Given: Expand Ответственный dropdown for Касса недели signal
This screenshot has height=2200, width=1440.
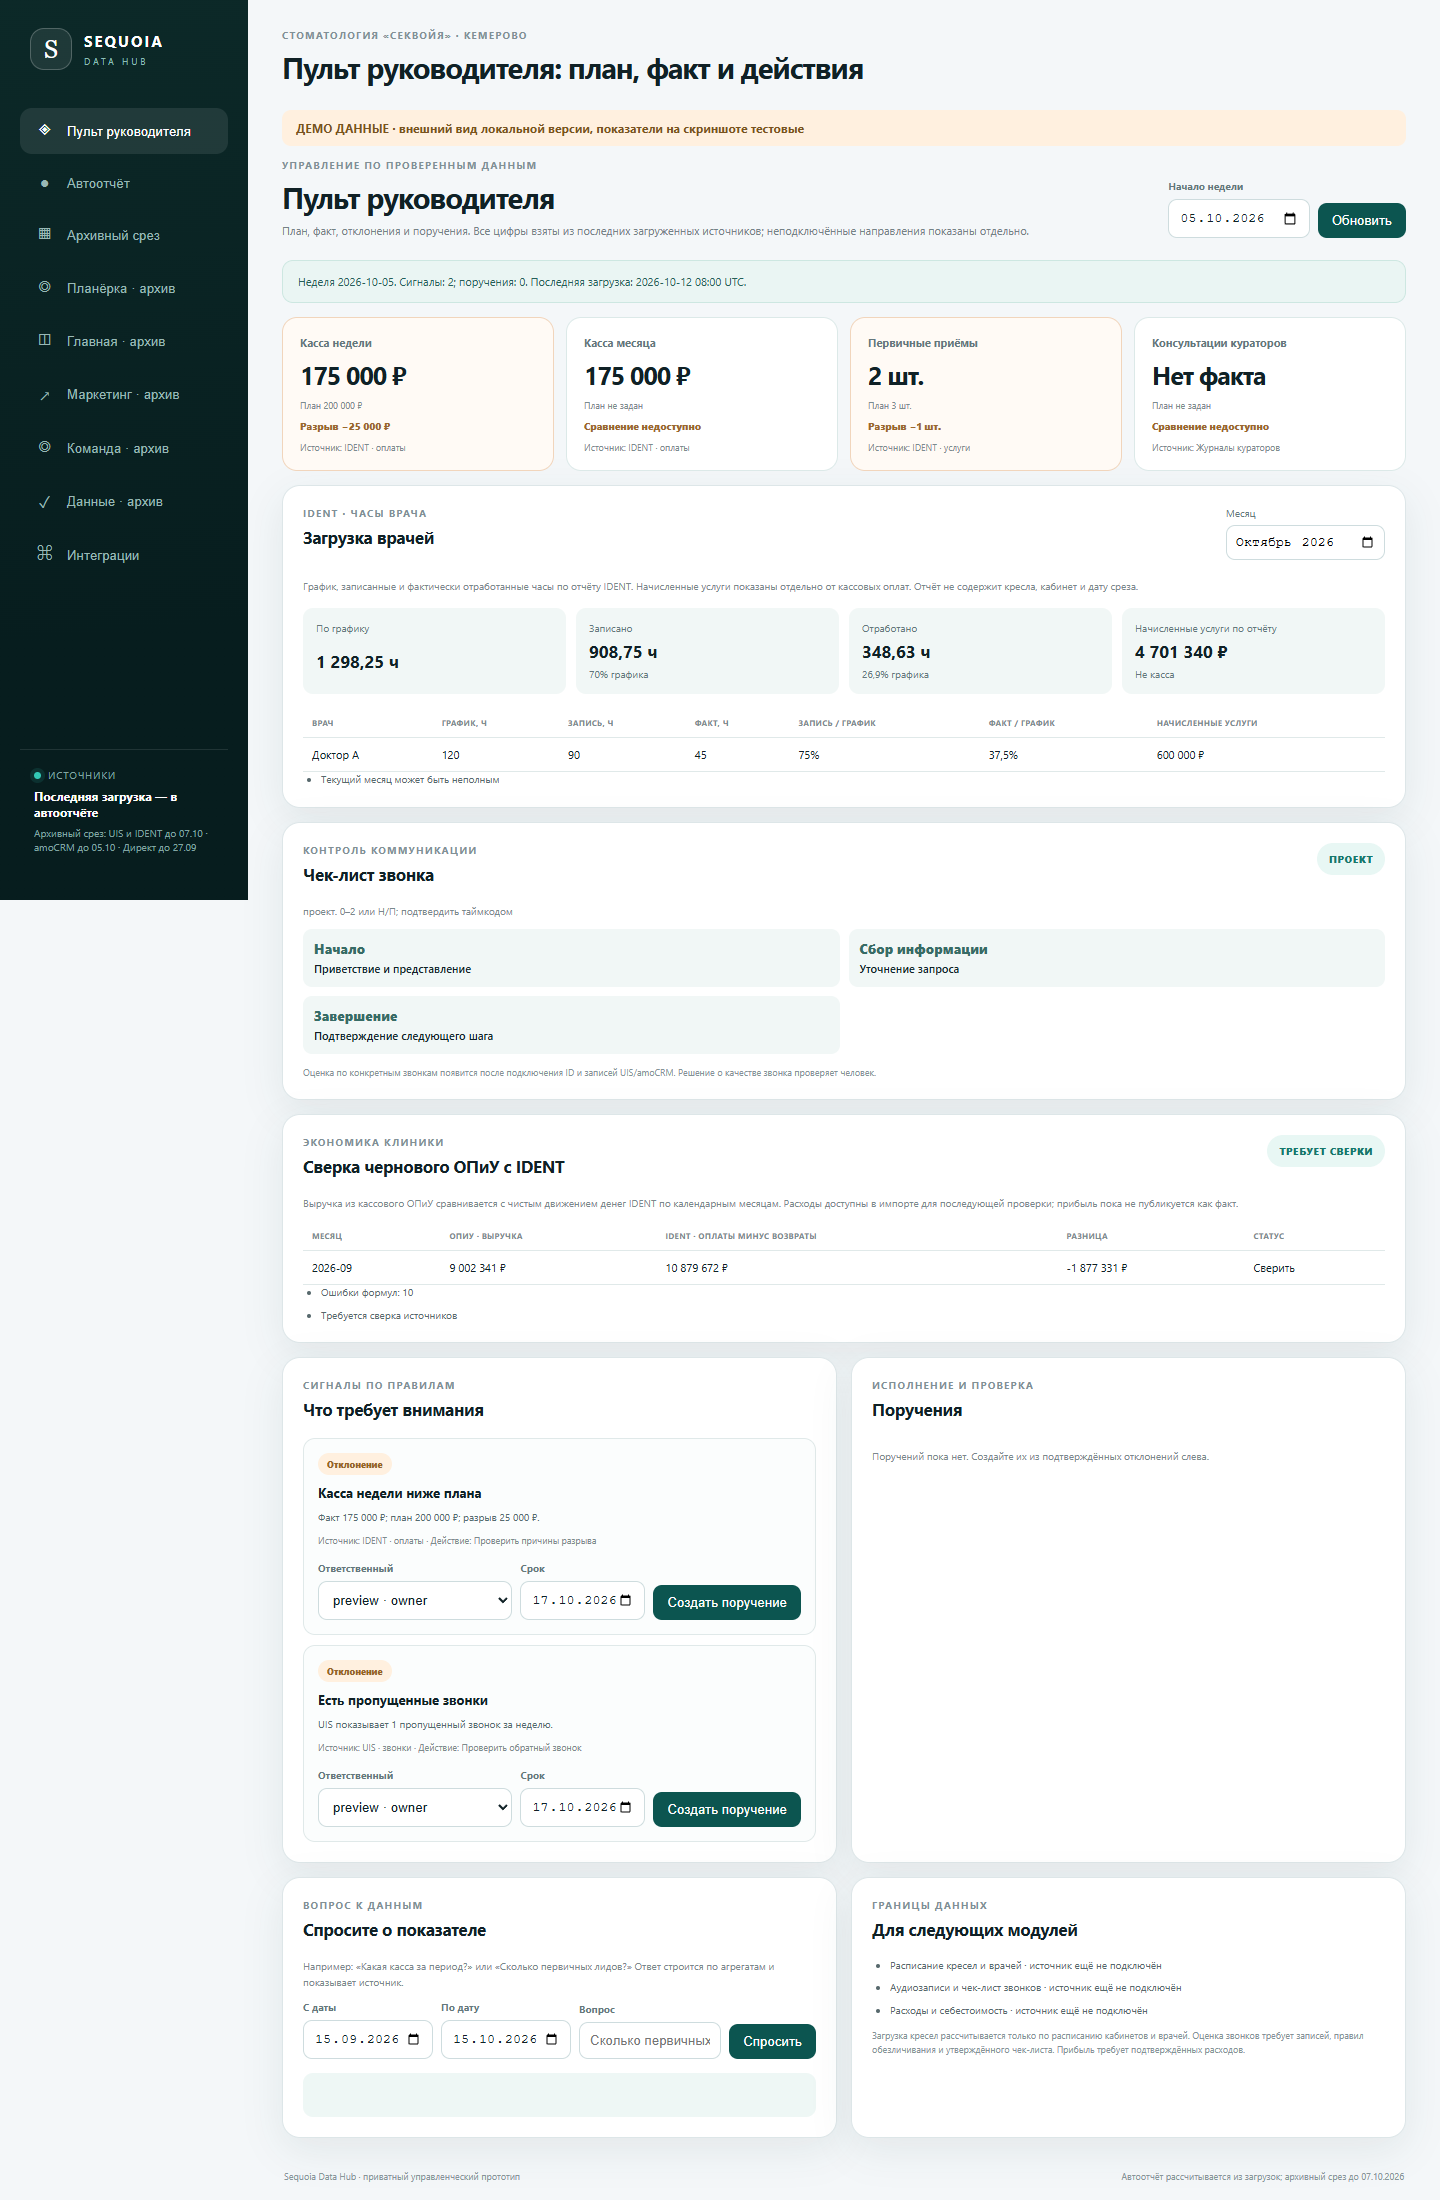Looking at the screenshot, I should click(415, 1600).
